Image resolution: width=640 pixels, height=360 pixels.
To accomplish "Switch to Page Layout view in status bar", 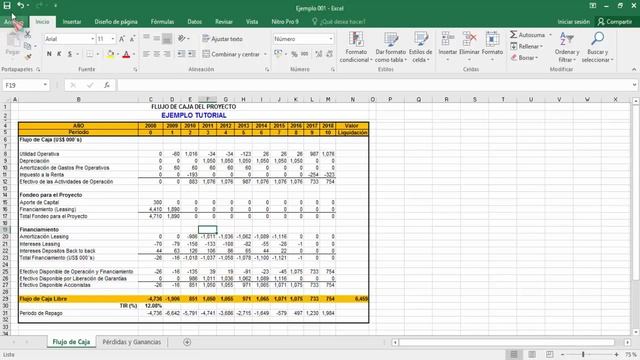I will pyautogui.click(x=532, y=354).
